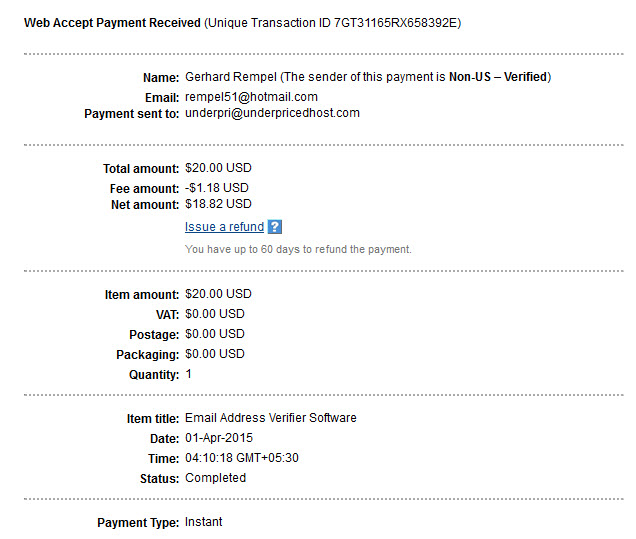Click the 60 days refund notice text
This screenshot has height=539, width=636.
(298, 249)
